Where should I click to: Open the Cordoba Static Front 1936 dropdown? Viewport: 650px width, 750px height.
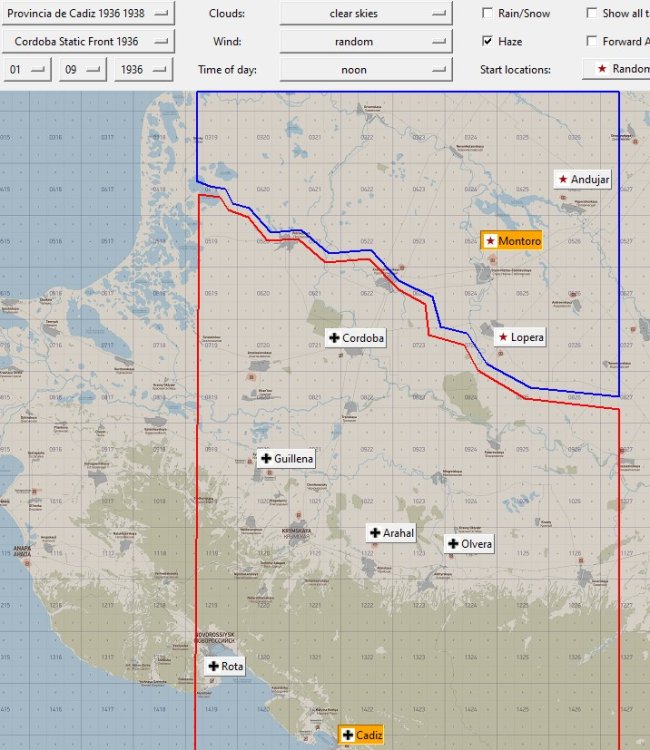point(88,42)
